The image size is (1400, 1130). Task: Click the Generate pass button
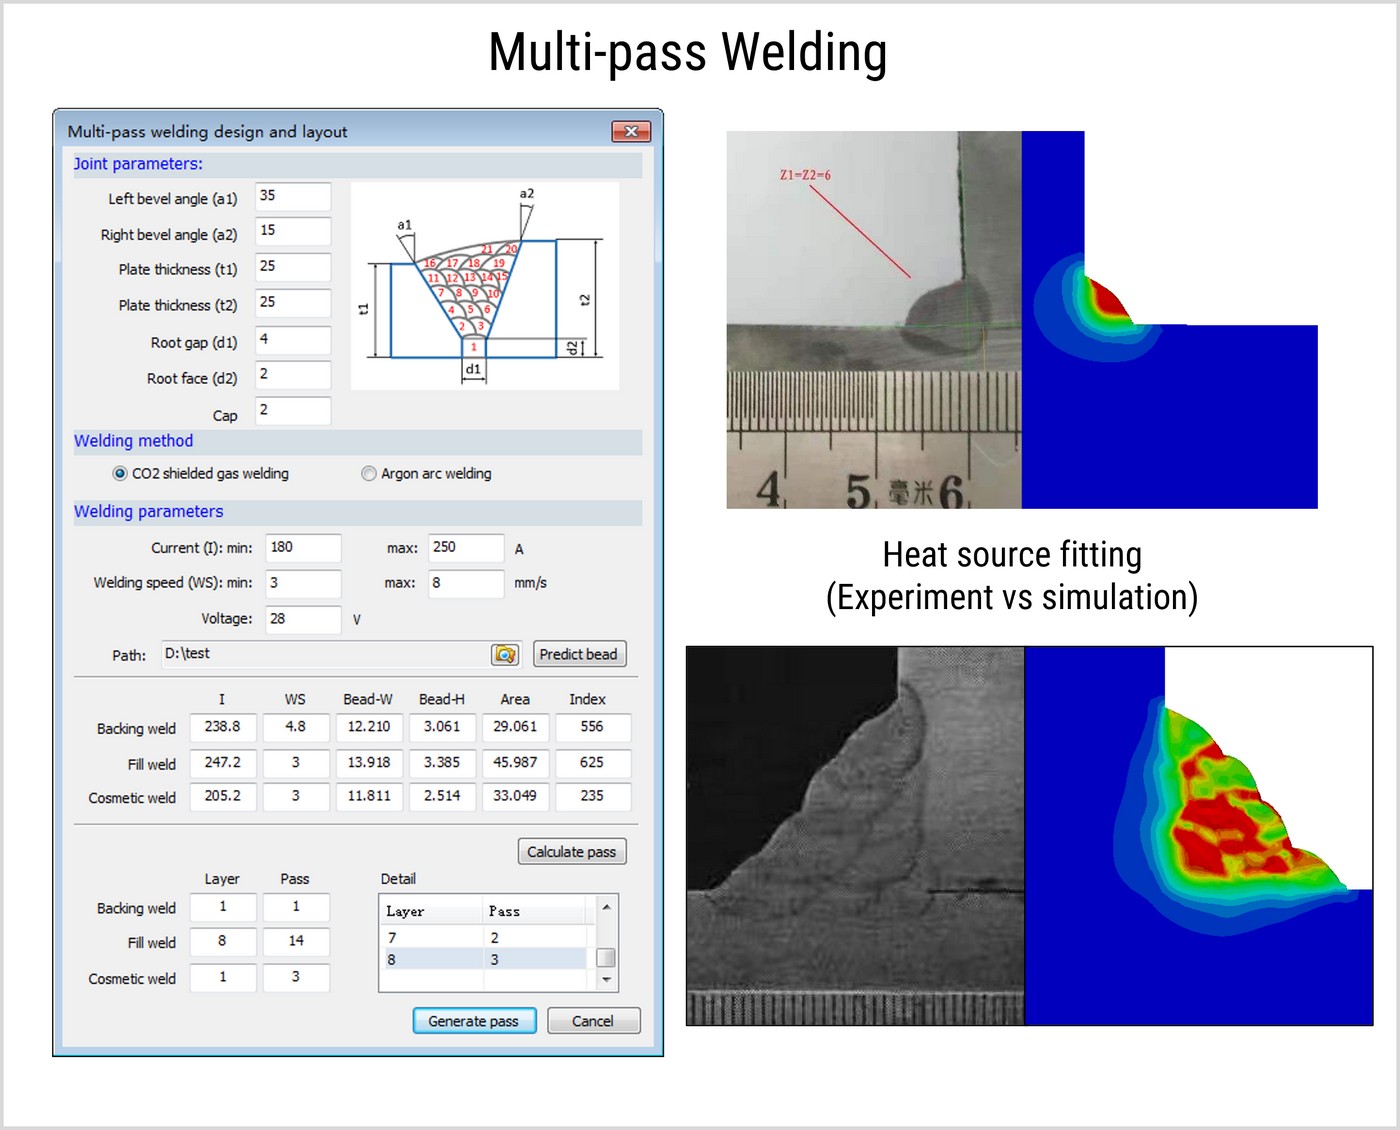tap(474, 1021)
